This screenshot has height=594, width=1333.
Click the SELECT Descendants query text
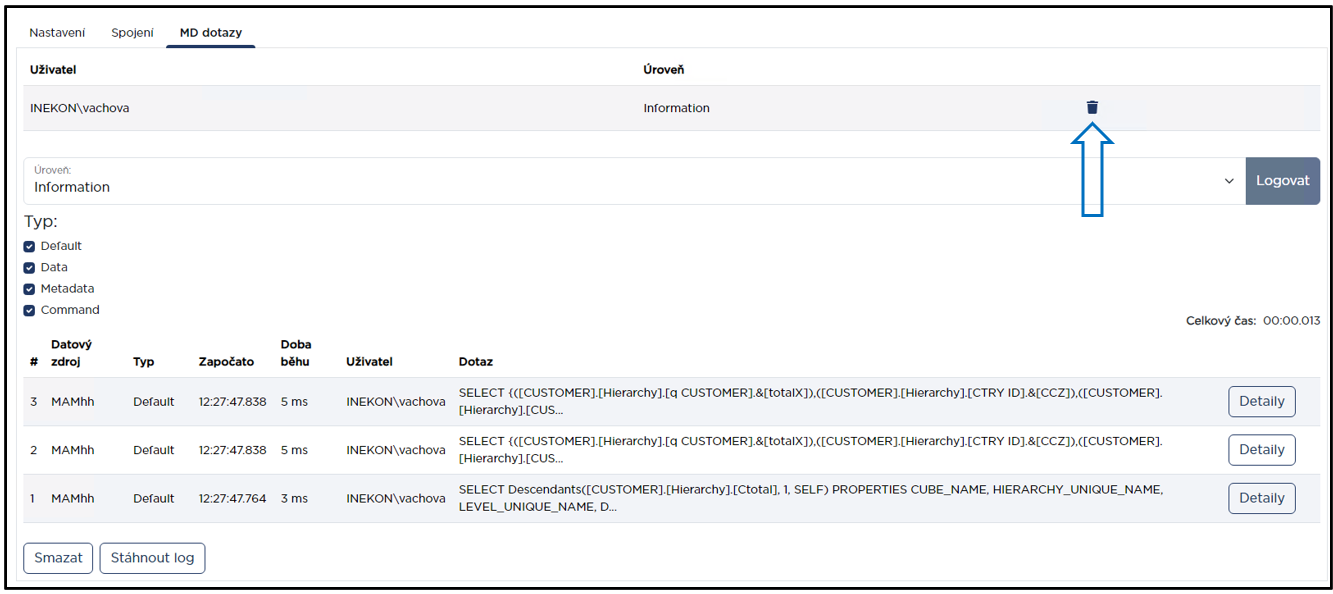point(810,498)
